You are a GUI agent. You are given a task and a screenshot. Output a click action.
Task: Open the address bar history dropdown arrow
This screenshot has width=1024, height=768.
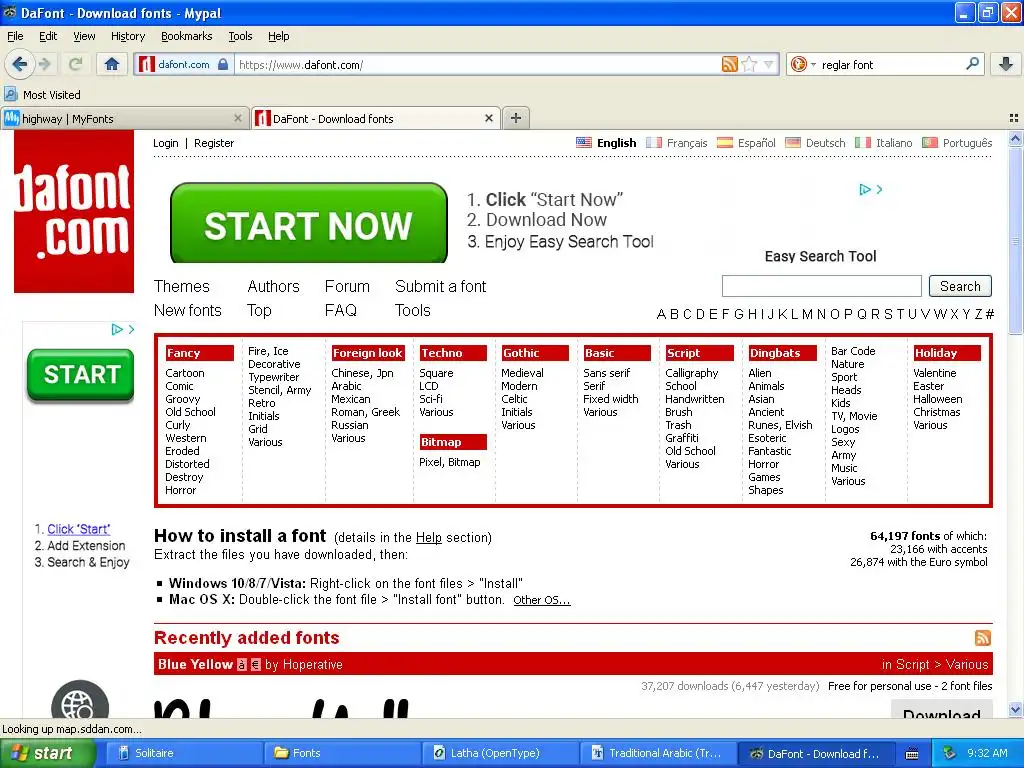[x=769, y=64]
